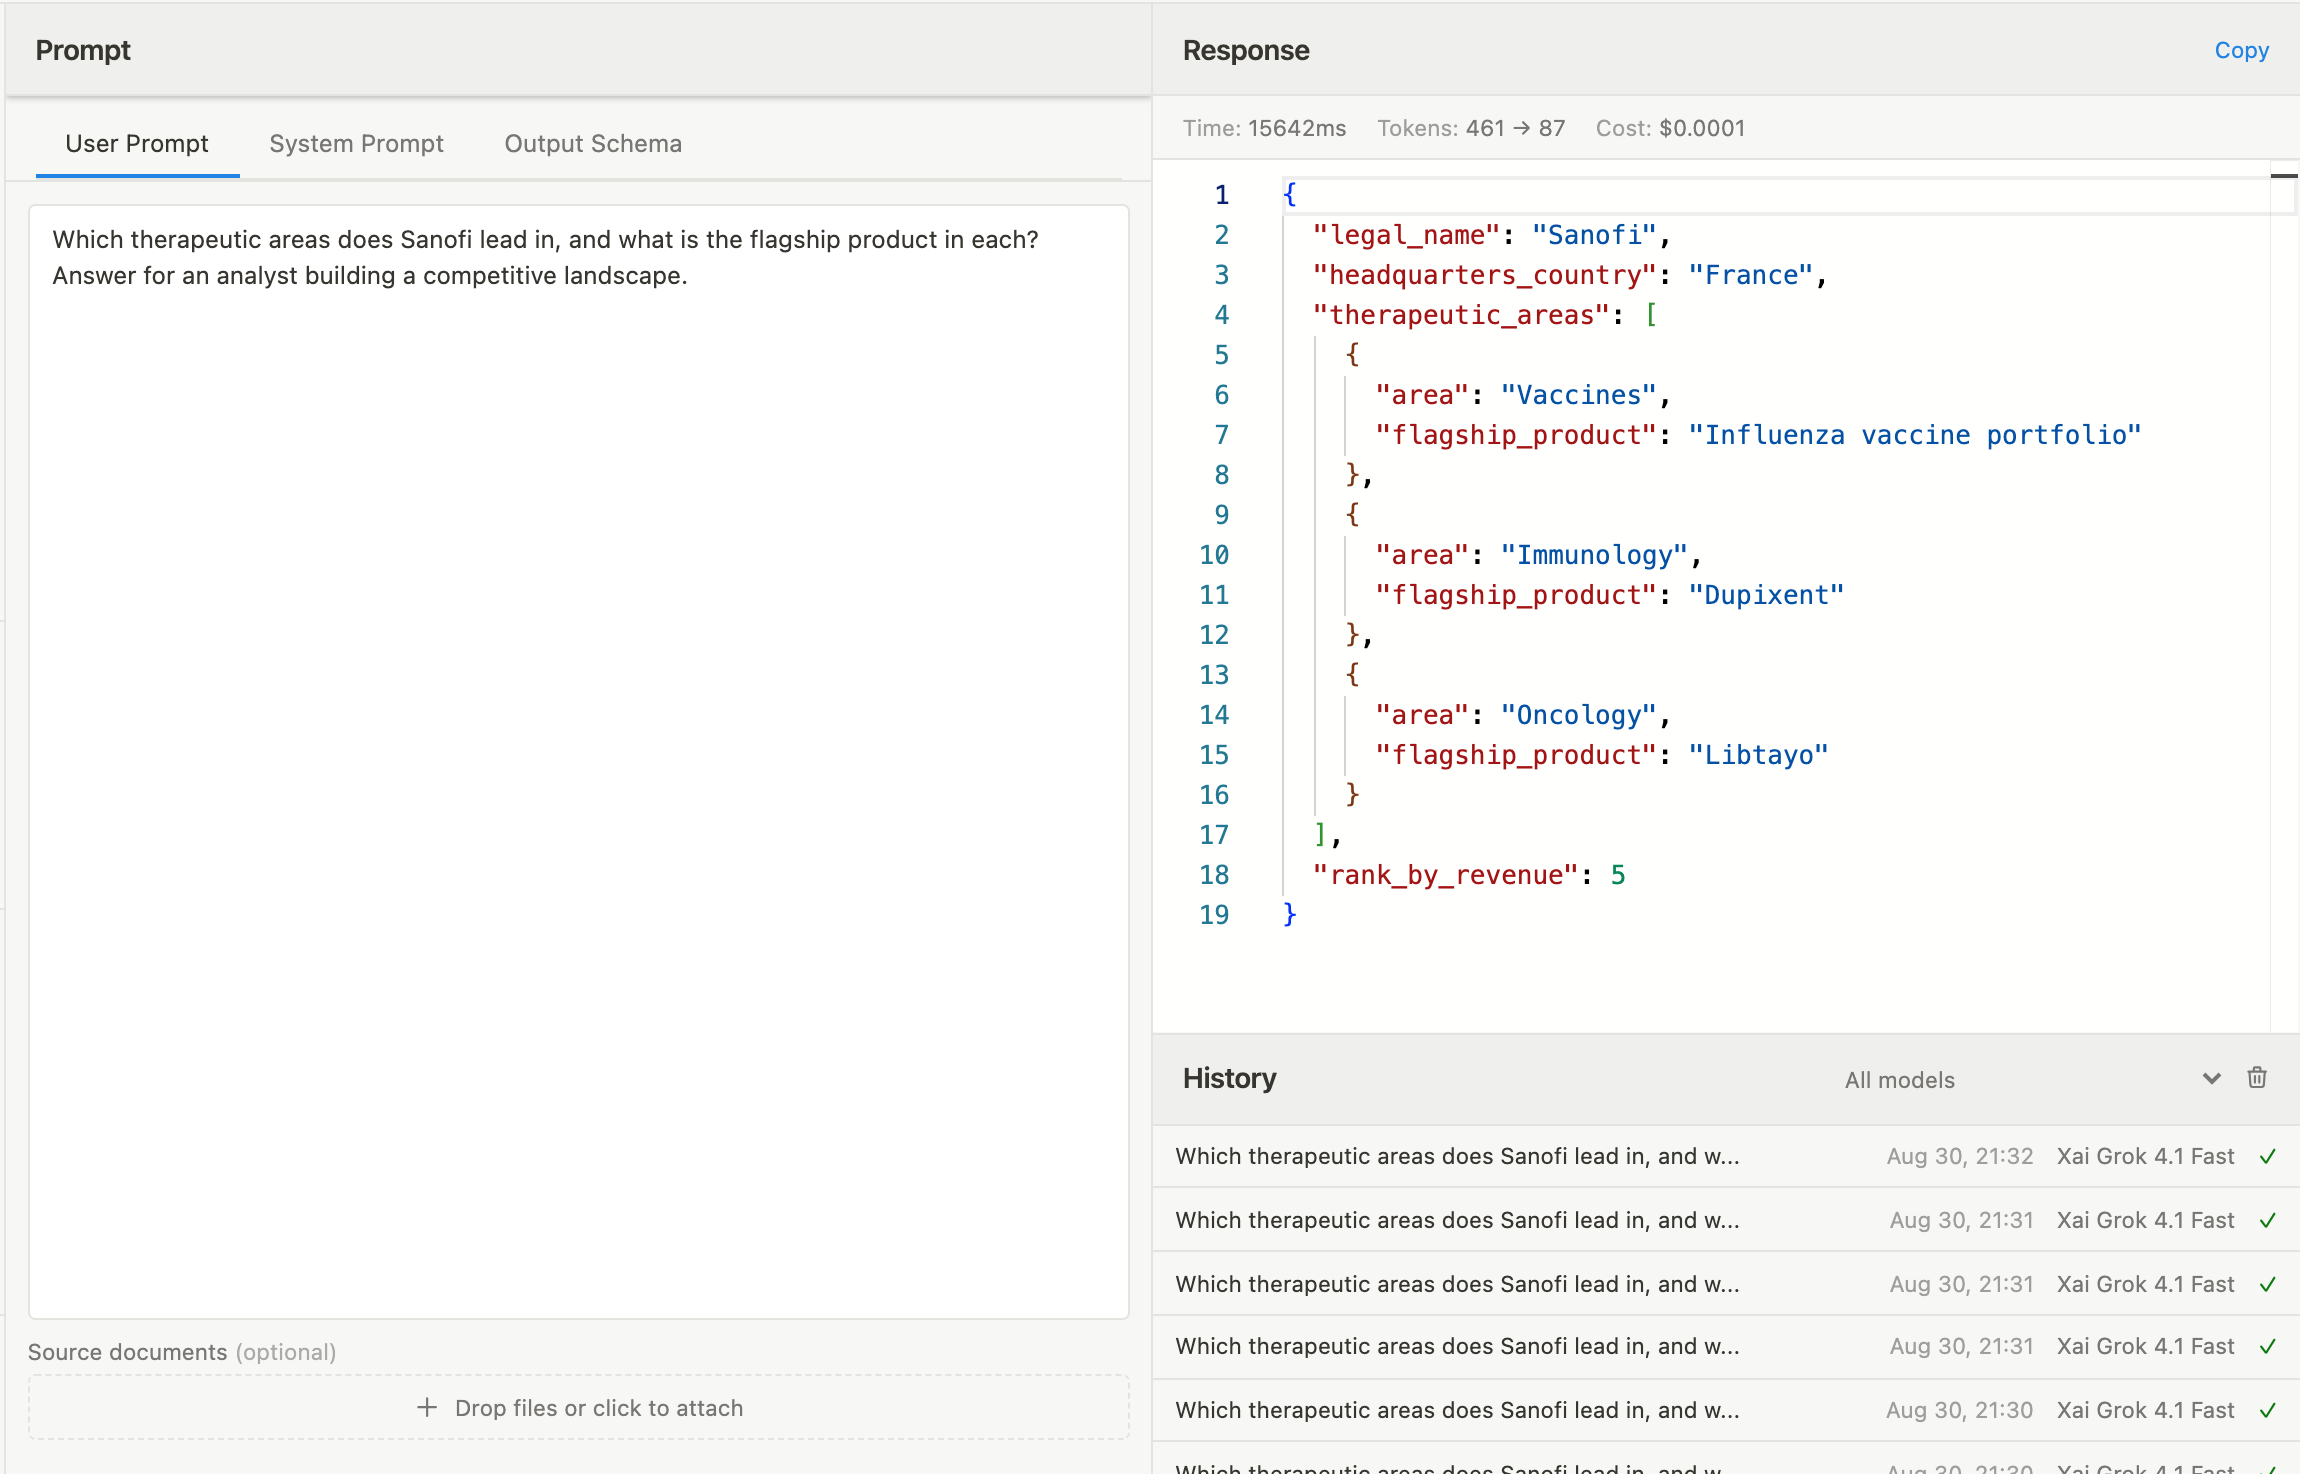Click the Time: 15642ms stat
Image resolution: width=2300 pixels, height=1474 pixels.
pos(1264,128)
